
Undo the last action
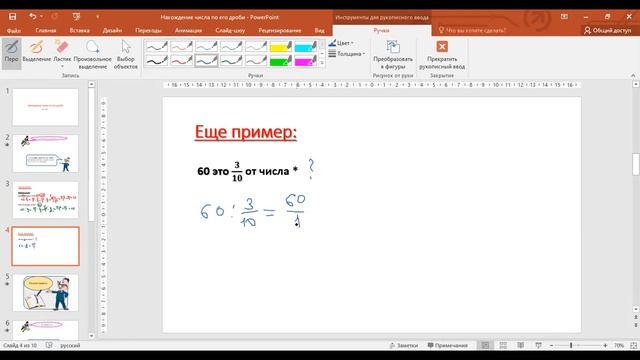[33, 17]
